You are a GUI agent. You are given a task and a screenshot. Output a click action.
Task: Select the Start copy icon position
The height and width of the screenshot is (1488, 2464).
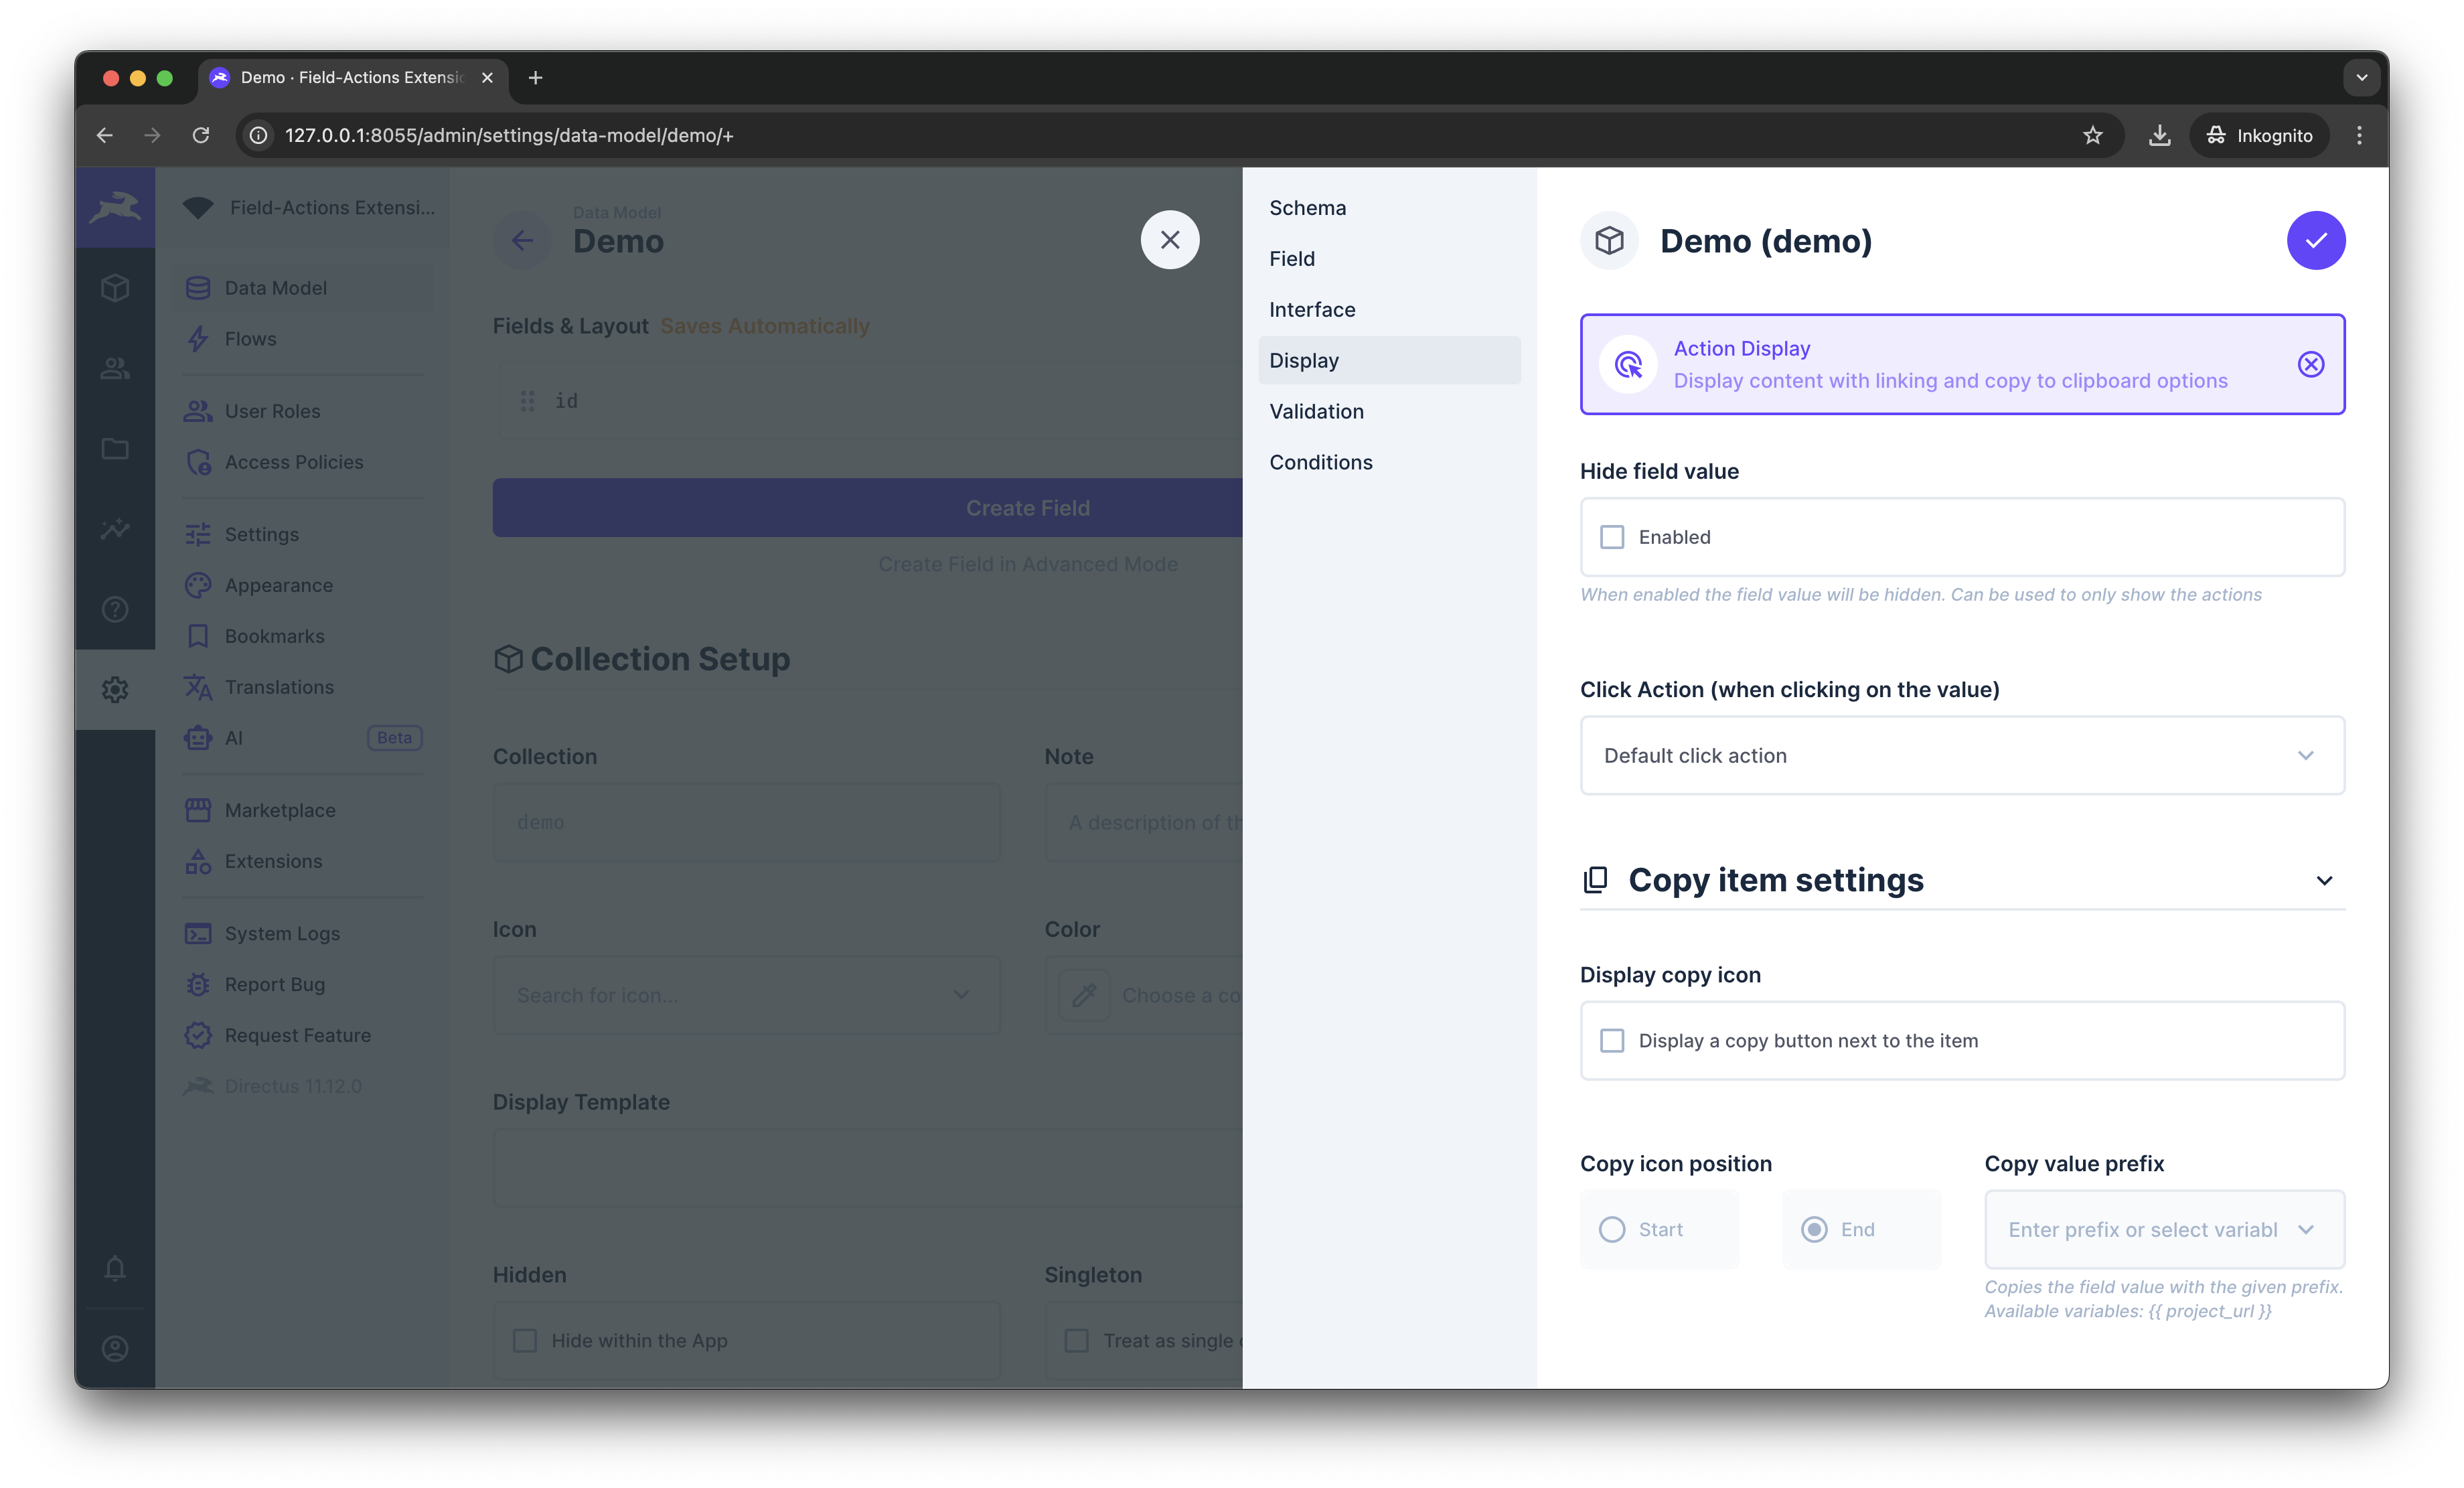(x=1612, y=1229)
